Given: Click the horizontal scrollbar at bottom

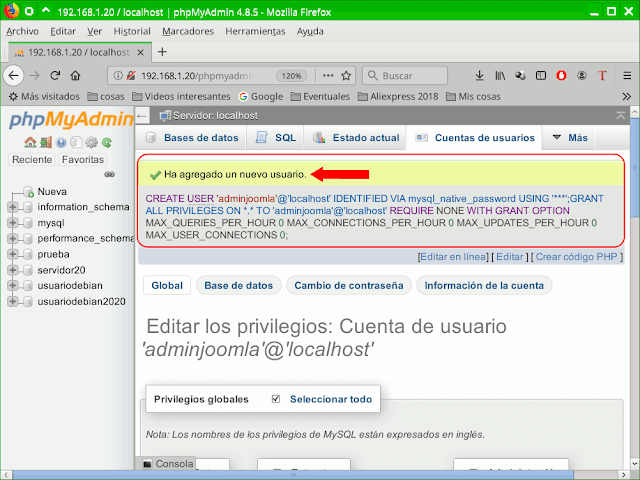Looking at the screenshot, I should [293, 475].
